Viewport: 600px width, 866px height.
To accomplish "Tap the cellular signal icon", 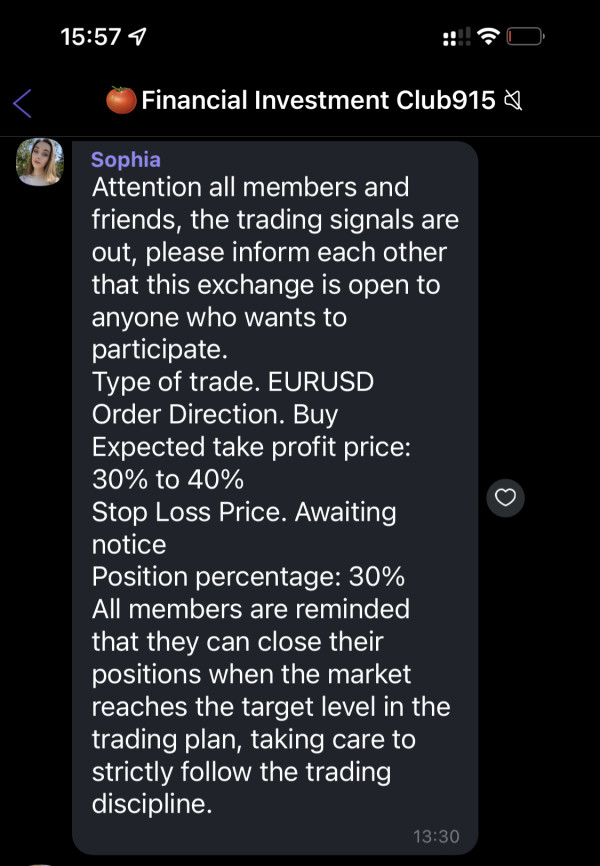I will tap(456, 37).
